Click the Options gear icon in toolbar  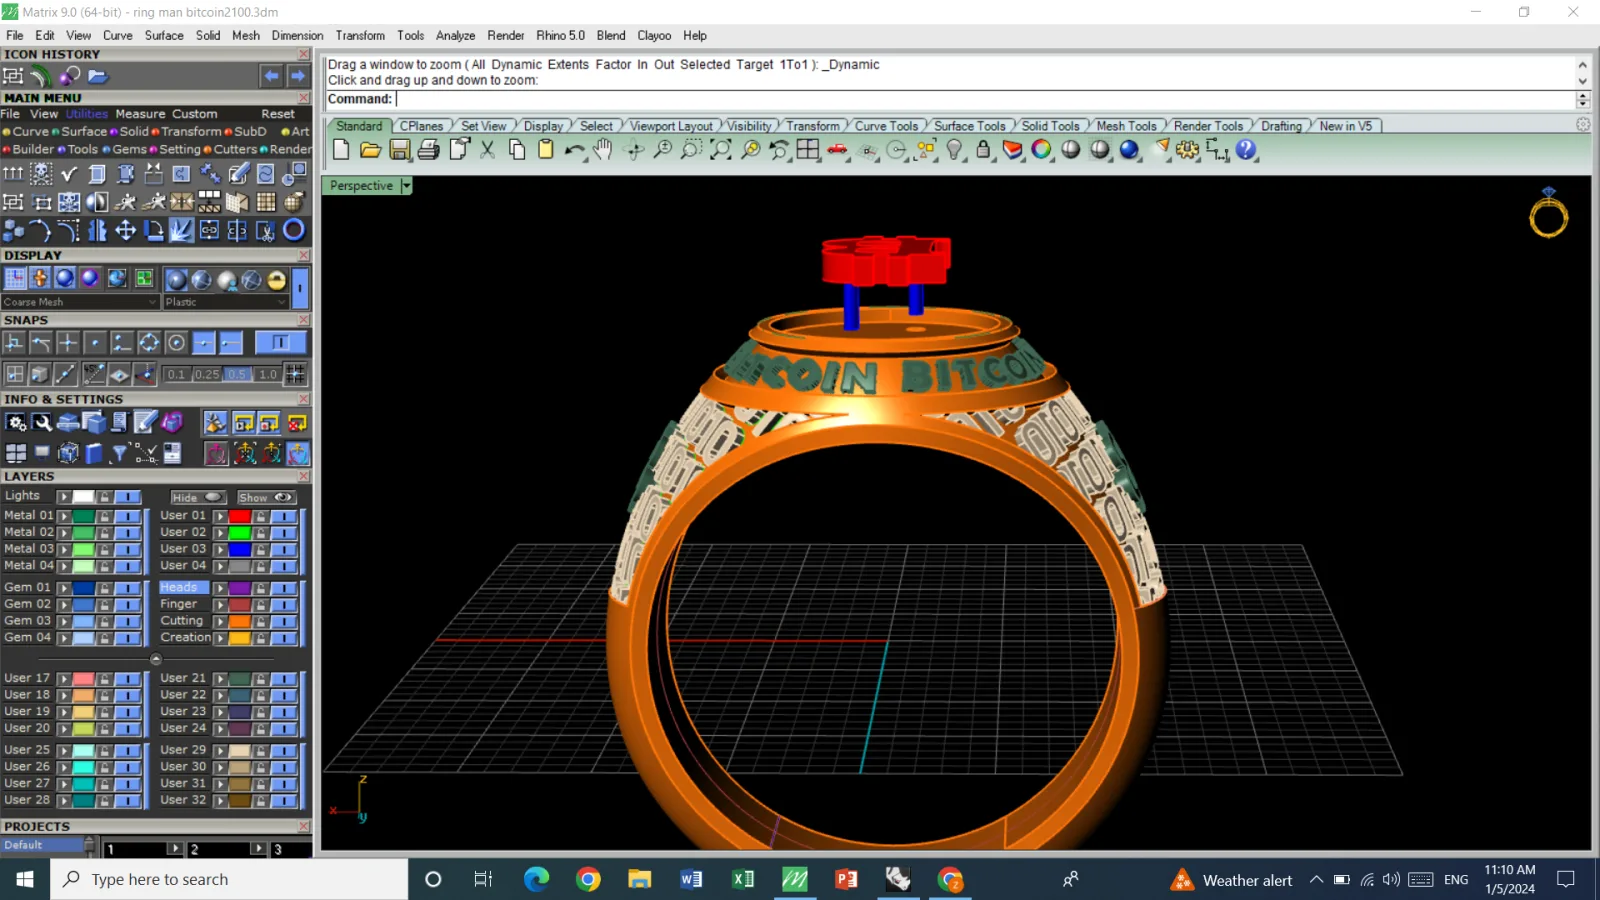[1187, 150]
